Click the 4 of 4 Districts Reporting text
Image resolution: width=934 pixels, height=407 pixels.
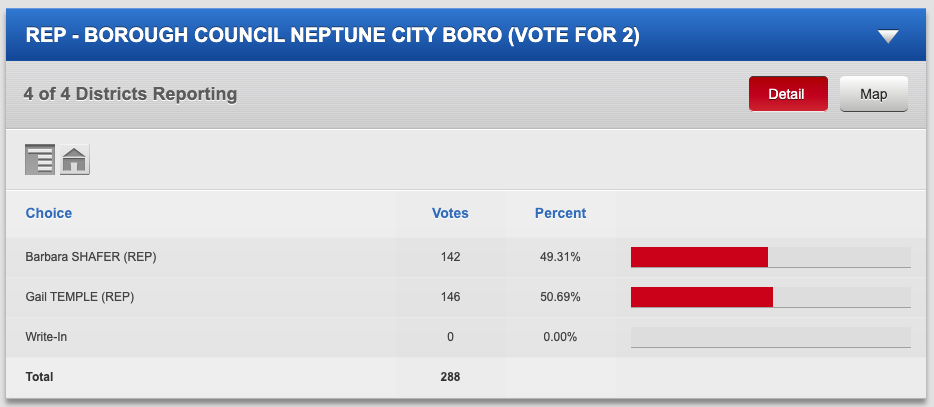(x=130, y=94)
